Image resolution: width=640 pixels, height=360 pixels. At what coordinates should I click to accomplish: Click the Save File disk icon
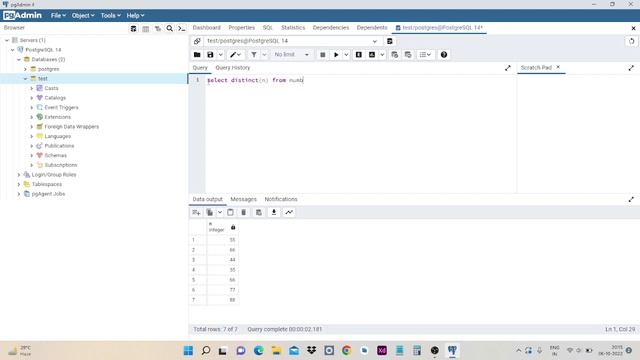pos(210,55)
